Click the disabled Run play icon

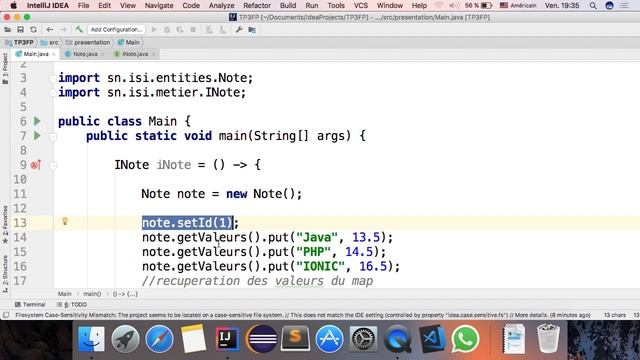coord(154,29)
